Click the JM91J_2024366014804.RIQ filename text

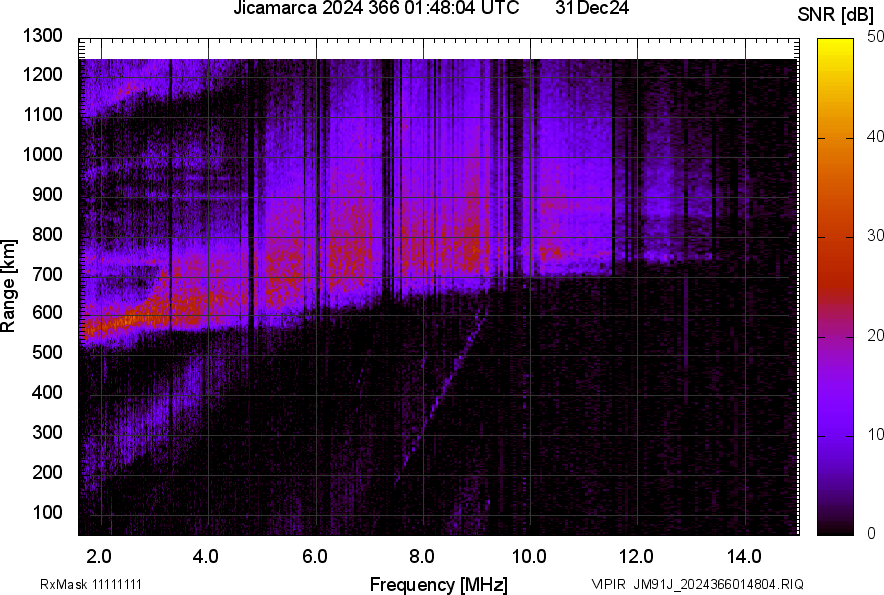point(718,584)
